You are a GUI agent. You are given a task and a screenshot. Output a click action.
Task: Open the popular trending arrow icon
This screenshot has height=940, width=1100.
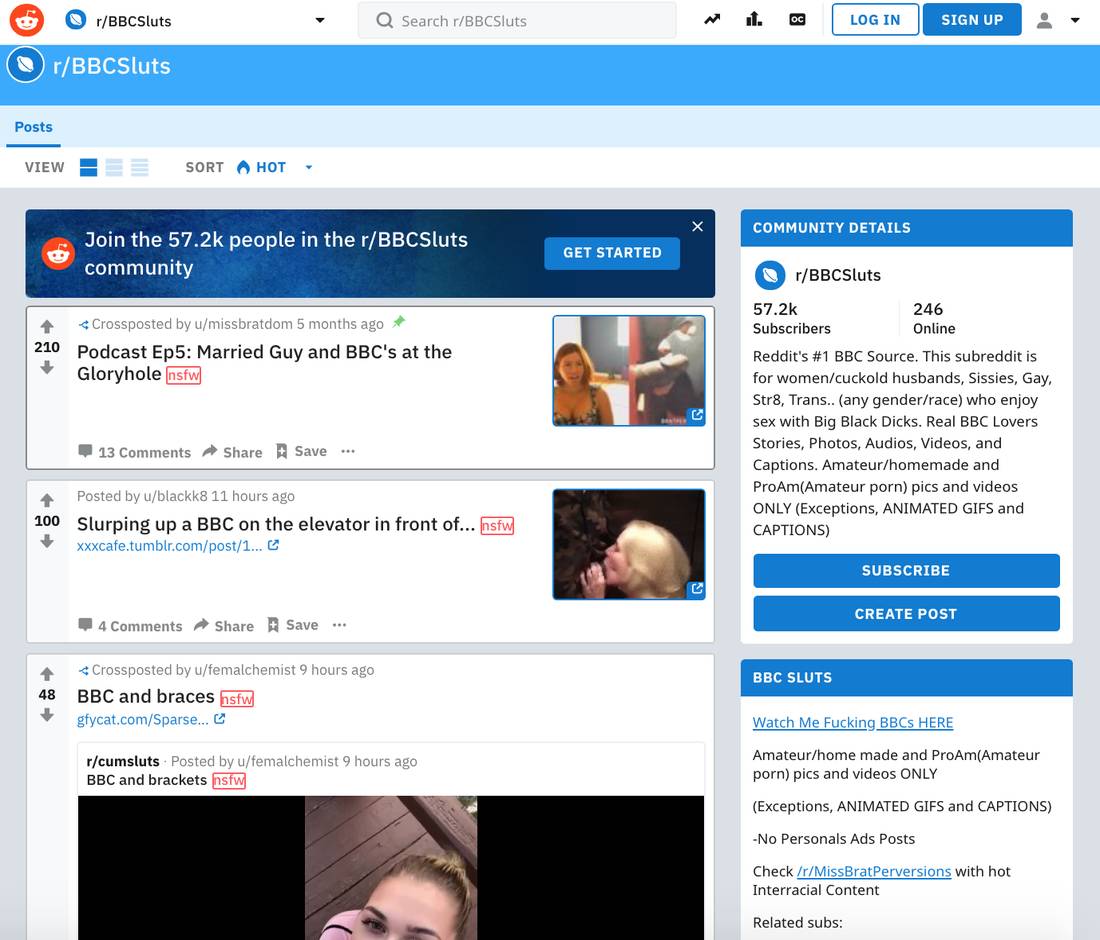click(712, 20)
